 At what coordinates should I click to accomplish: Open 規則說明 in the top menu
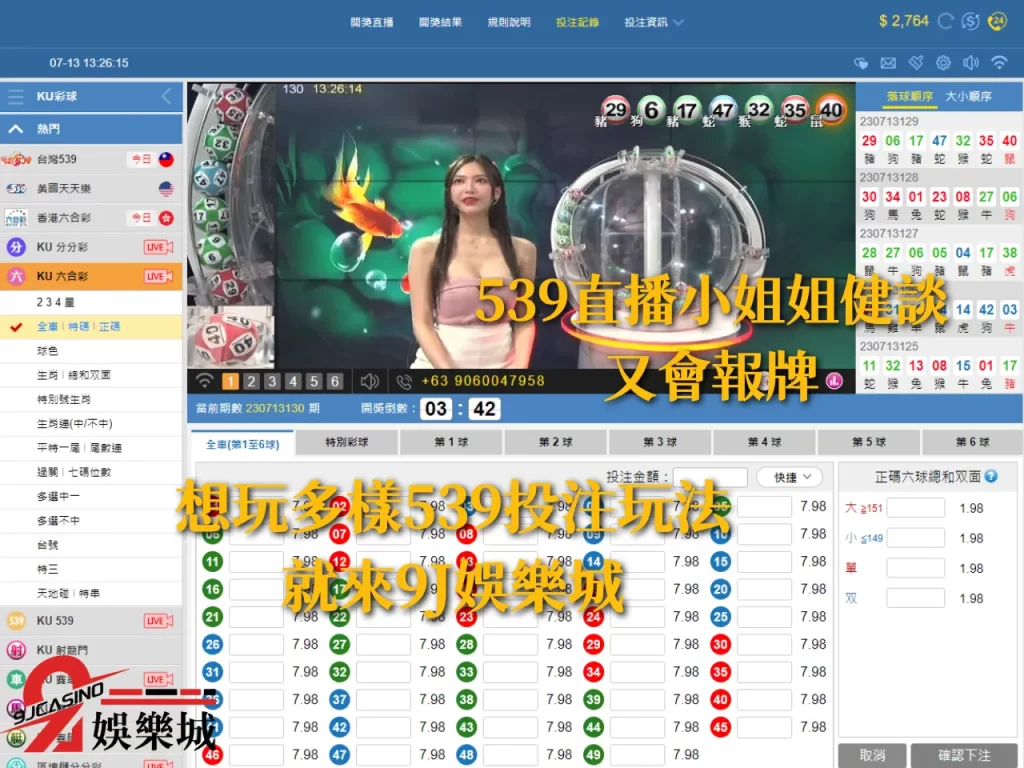click(509, 22)
